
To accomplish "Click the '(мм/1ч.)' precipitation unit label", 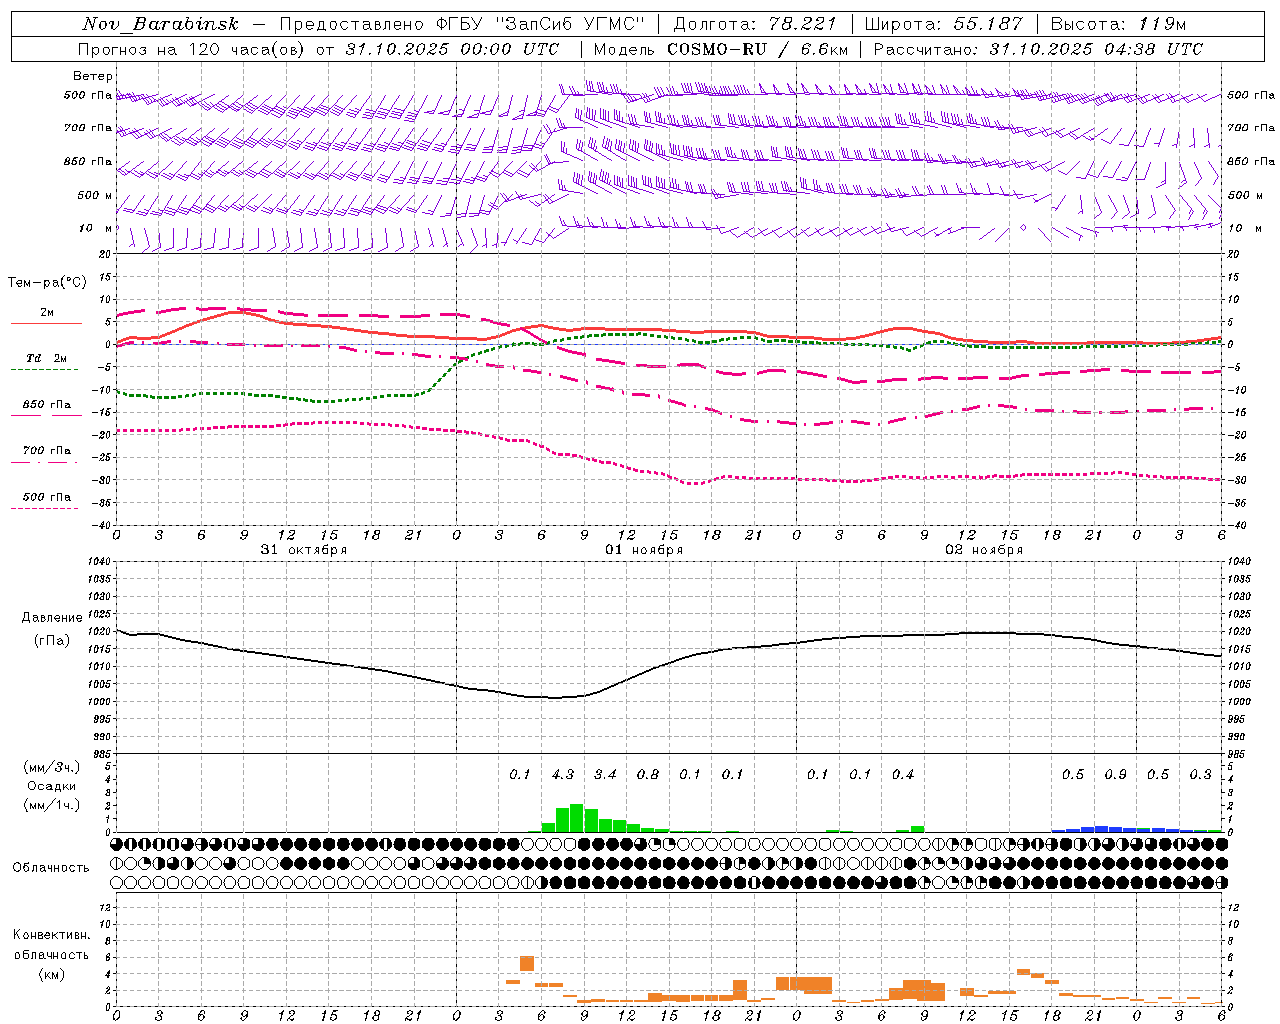I will pos(52,805).
